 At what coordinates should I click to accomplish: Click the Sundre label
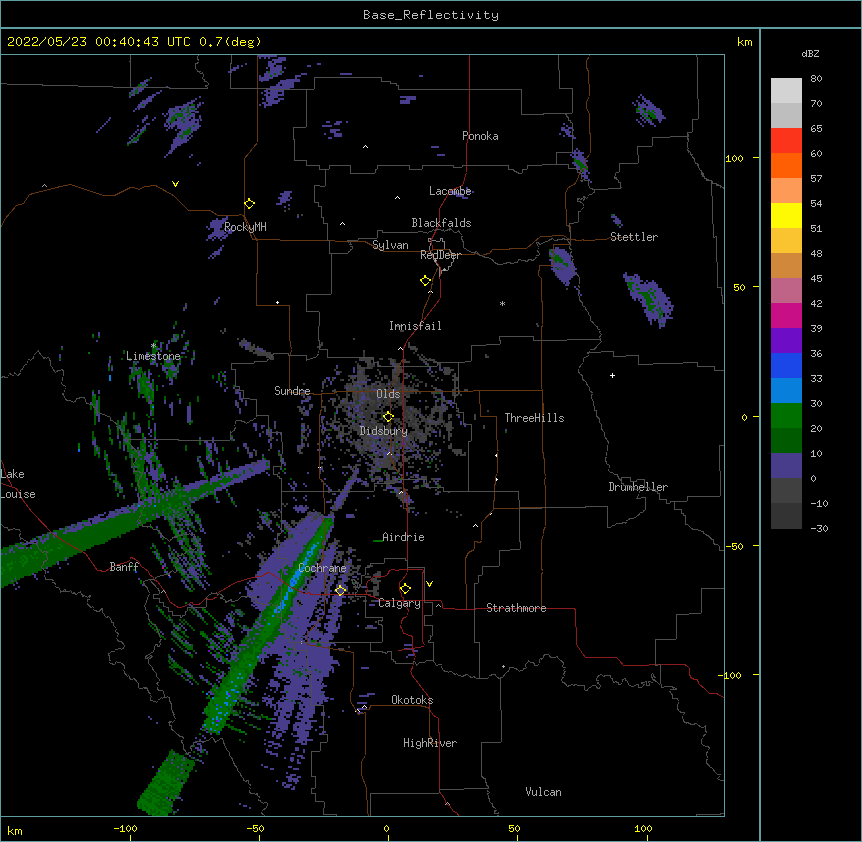tap(292, 391)
